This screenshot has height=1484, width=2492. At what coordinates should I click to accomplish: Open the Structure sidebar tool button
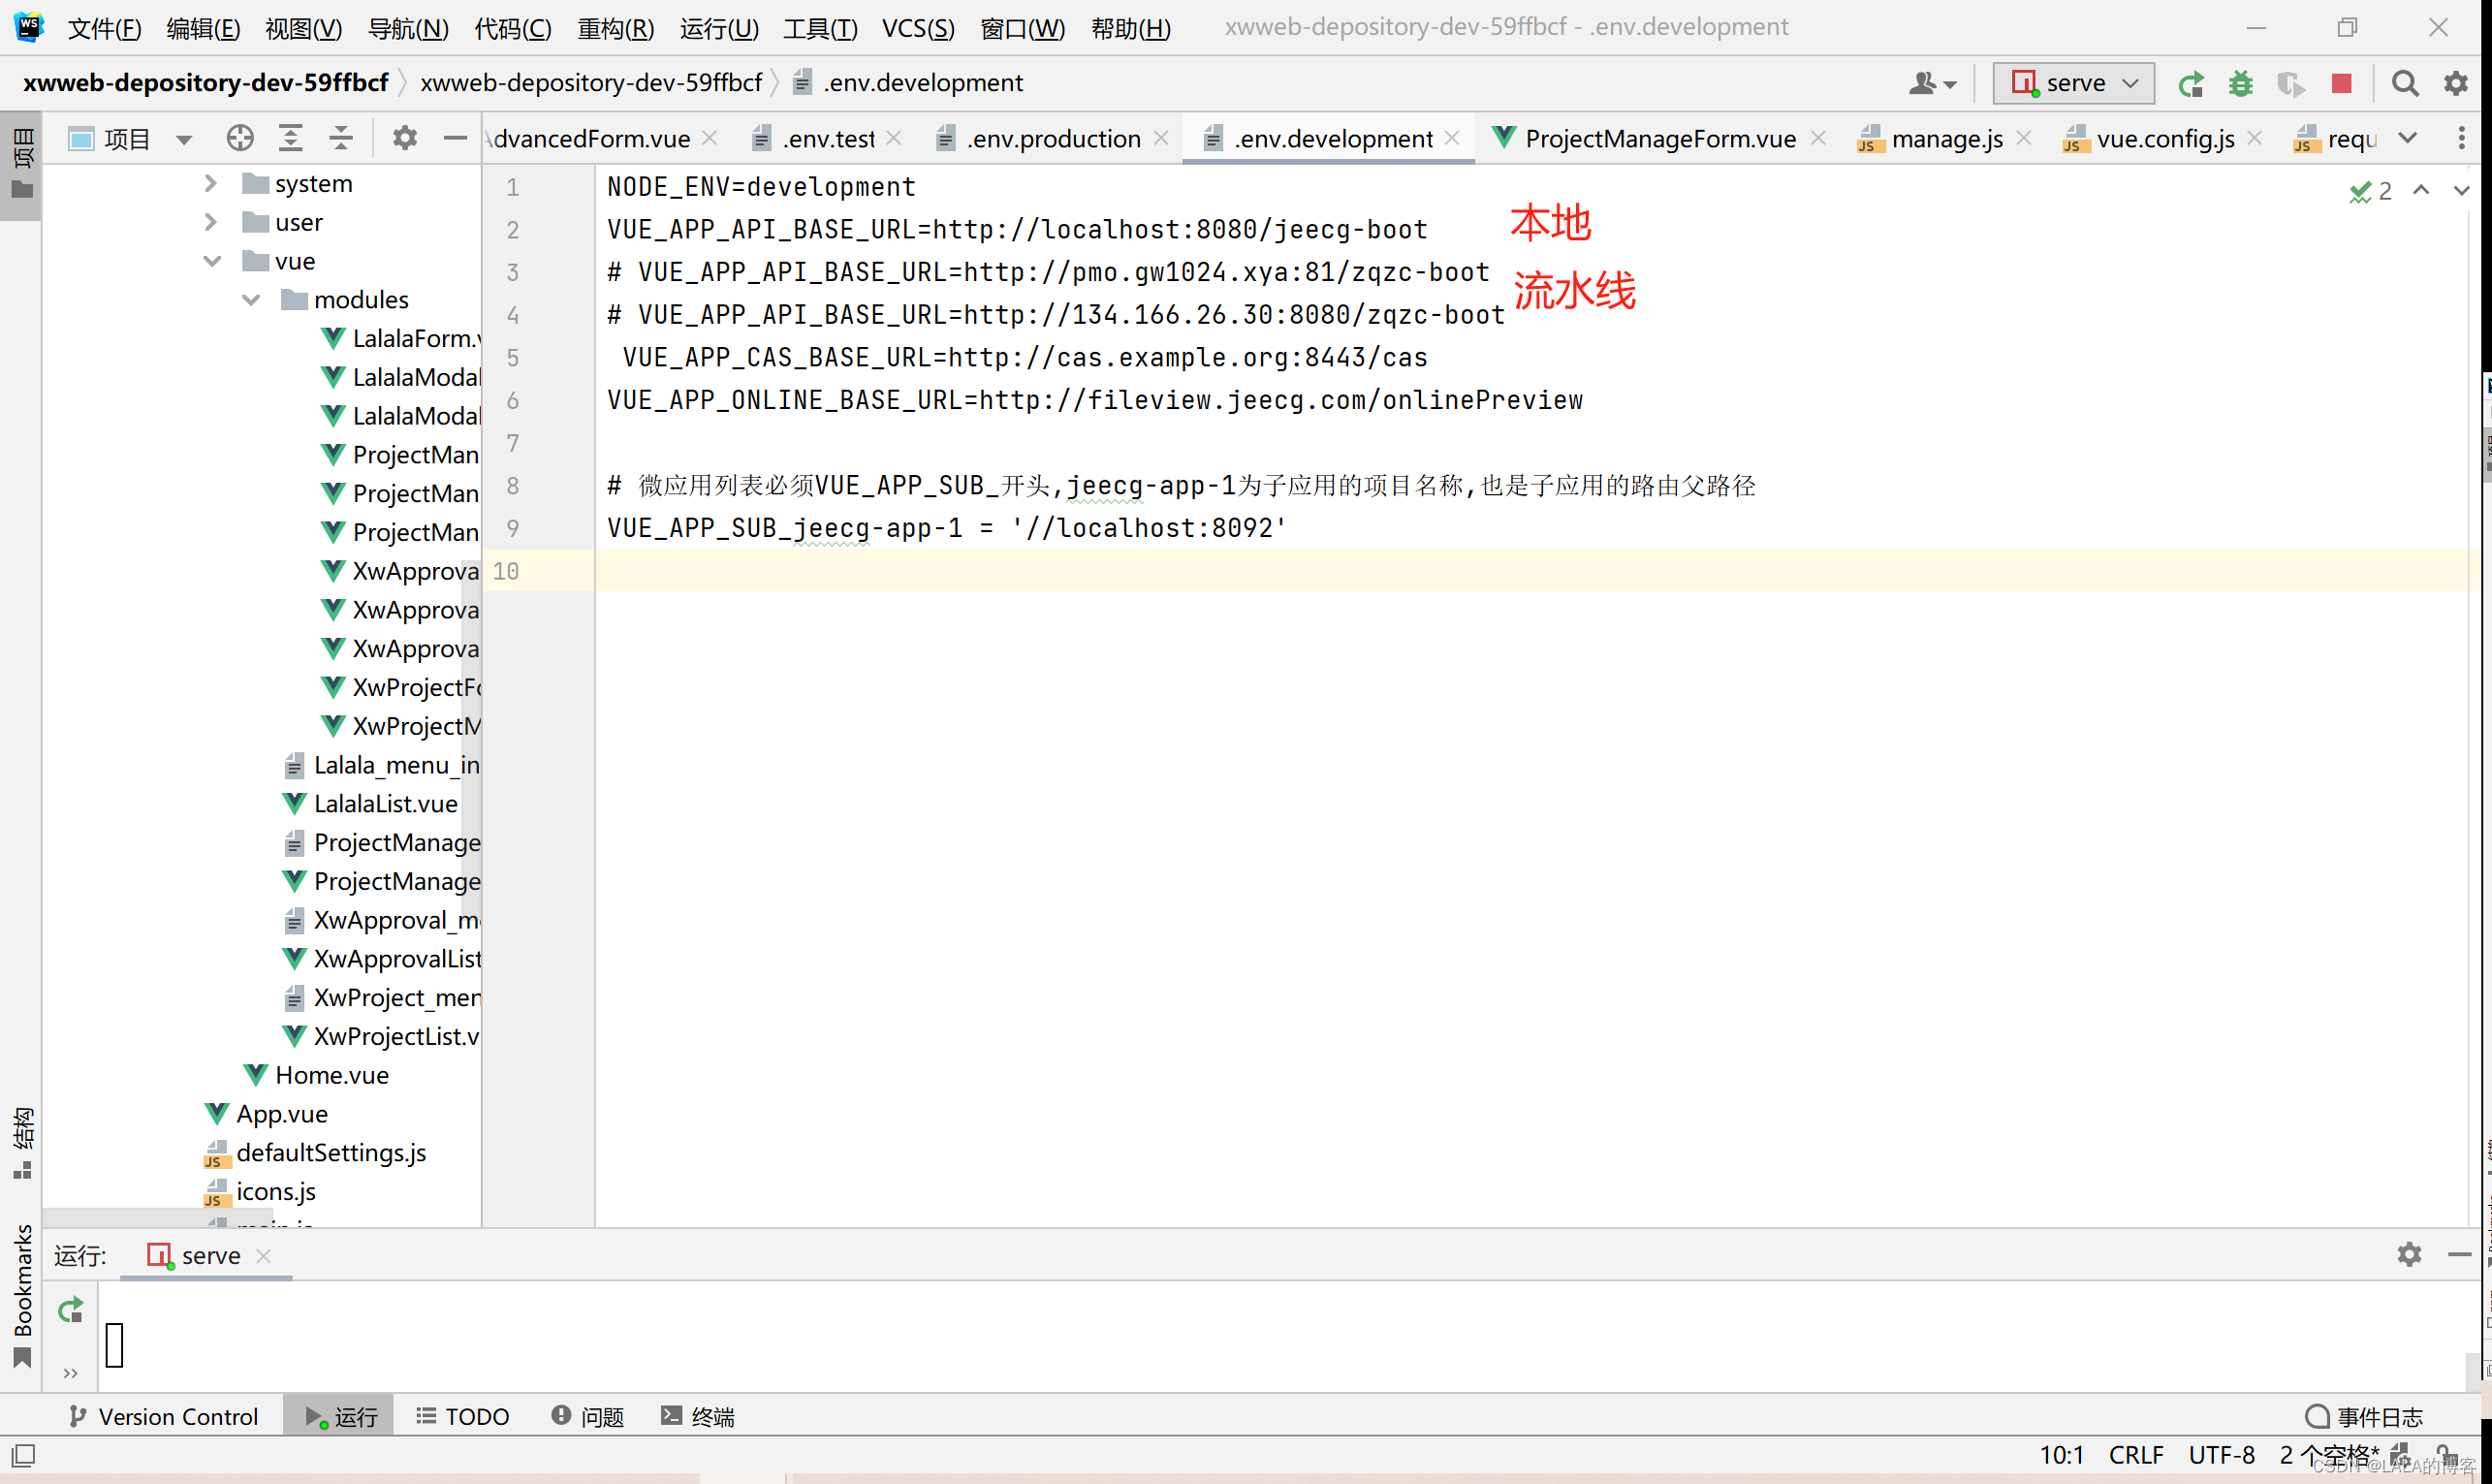[x=21, y=1143]
